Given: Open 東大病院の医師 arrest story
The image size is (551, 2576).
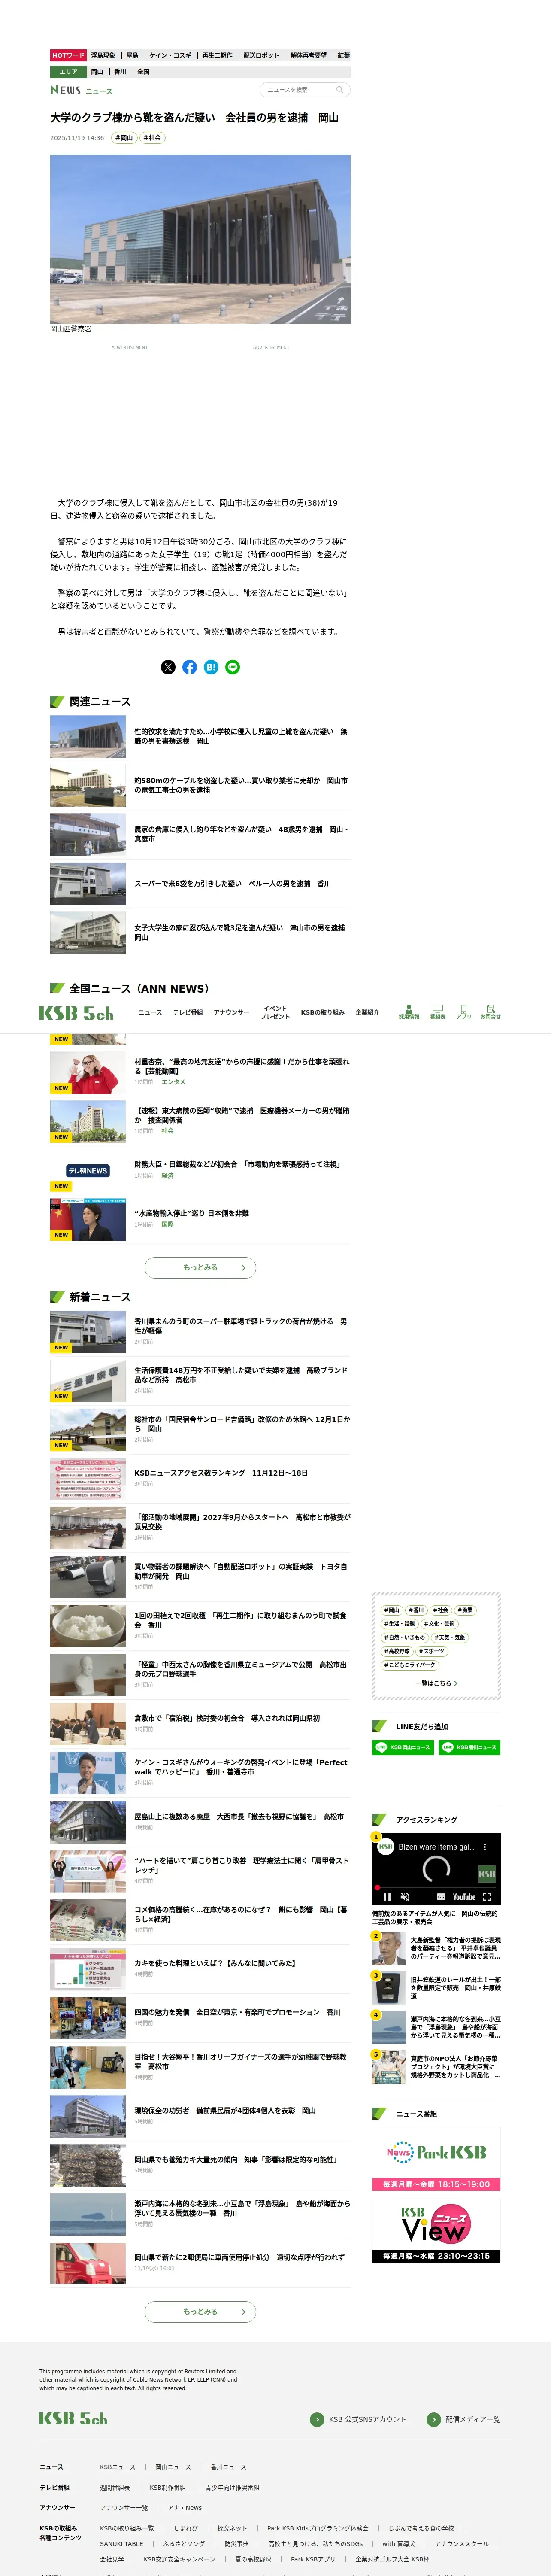Looking at the screenshot, I should point(200,1121).
